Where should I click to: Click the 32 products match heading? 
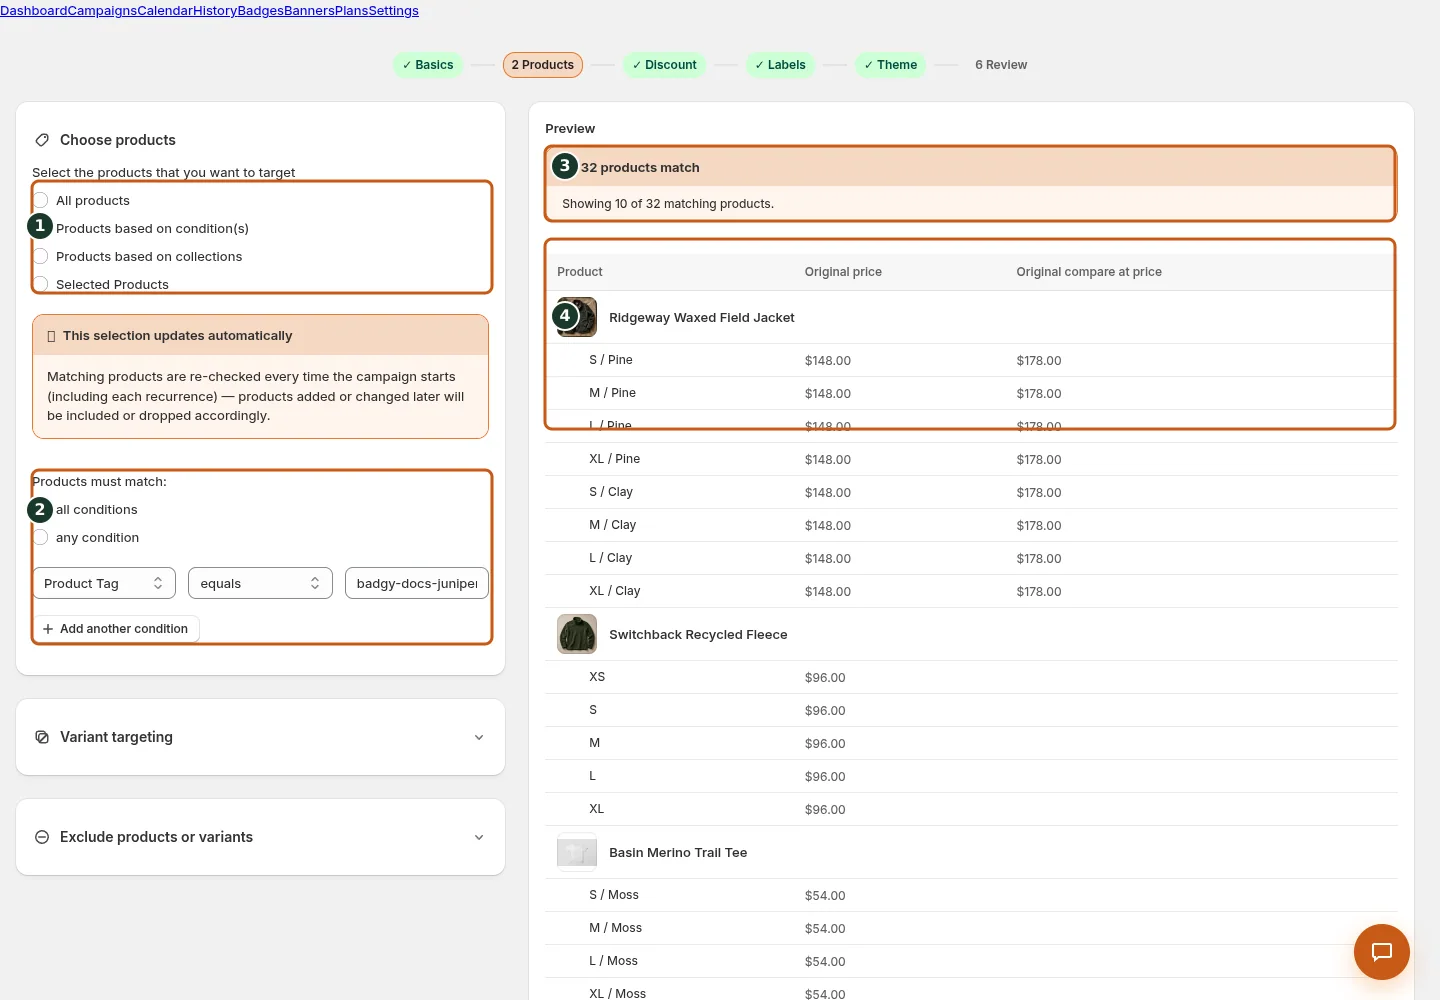640,168
